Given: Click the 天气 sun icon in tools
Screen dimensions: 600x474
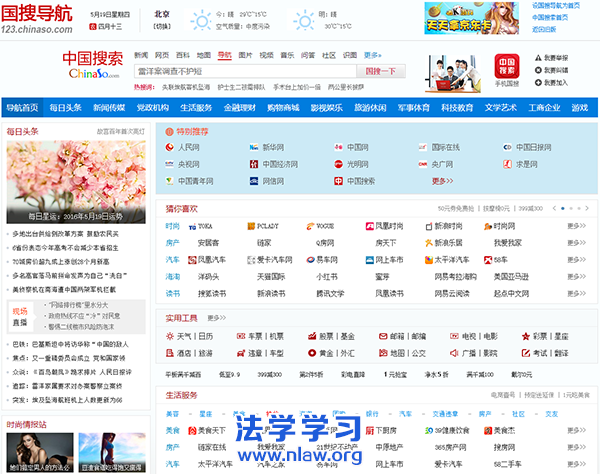Looking at the screenshot, I should pos(170,336).
